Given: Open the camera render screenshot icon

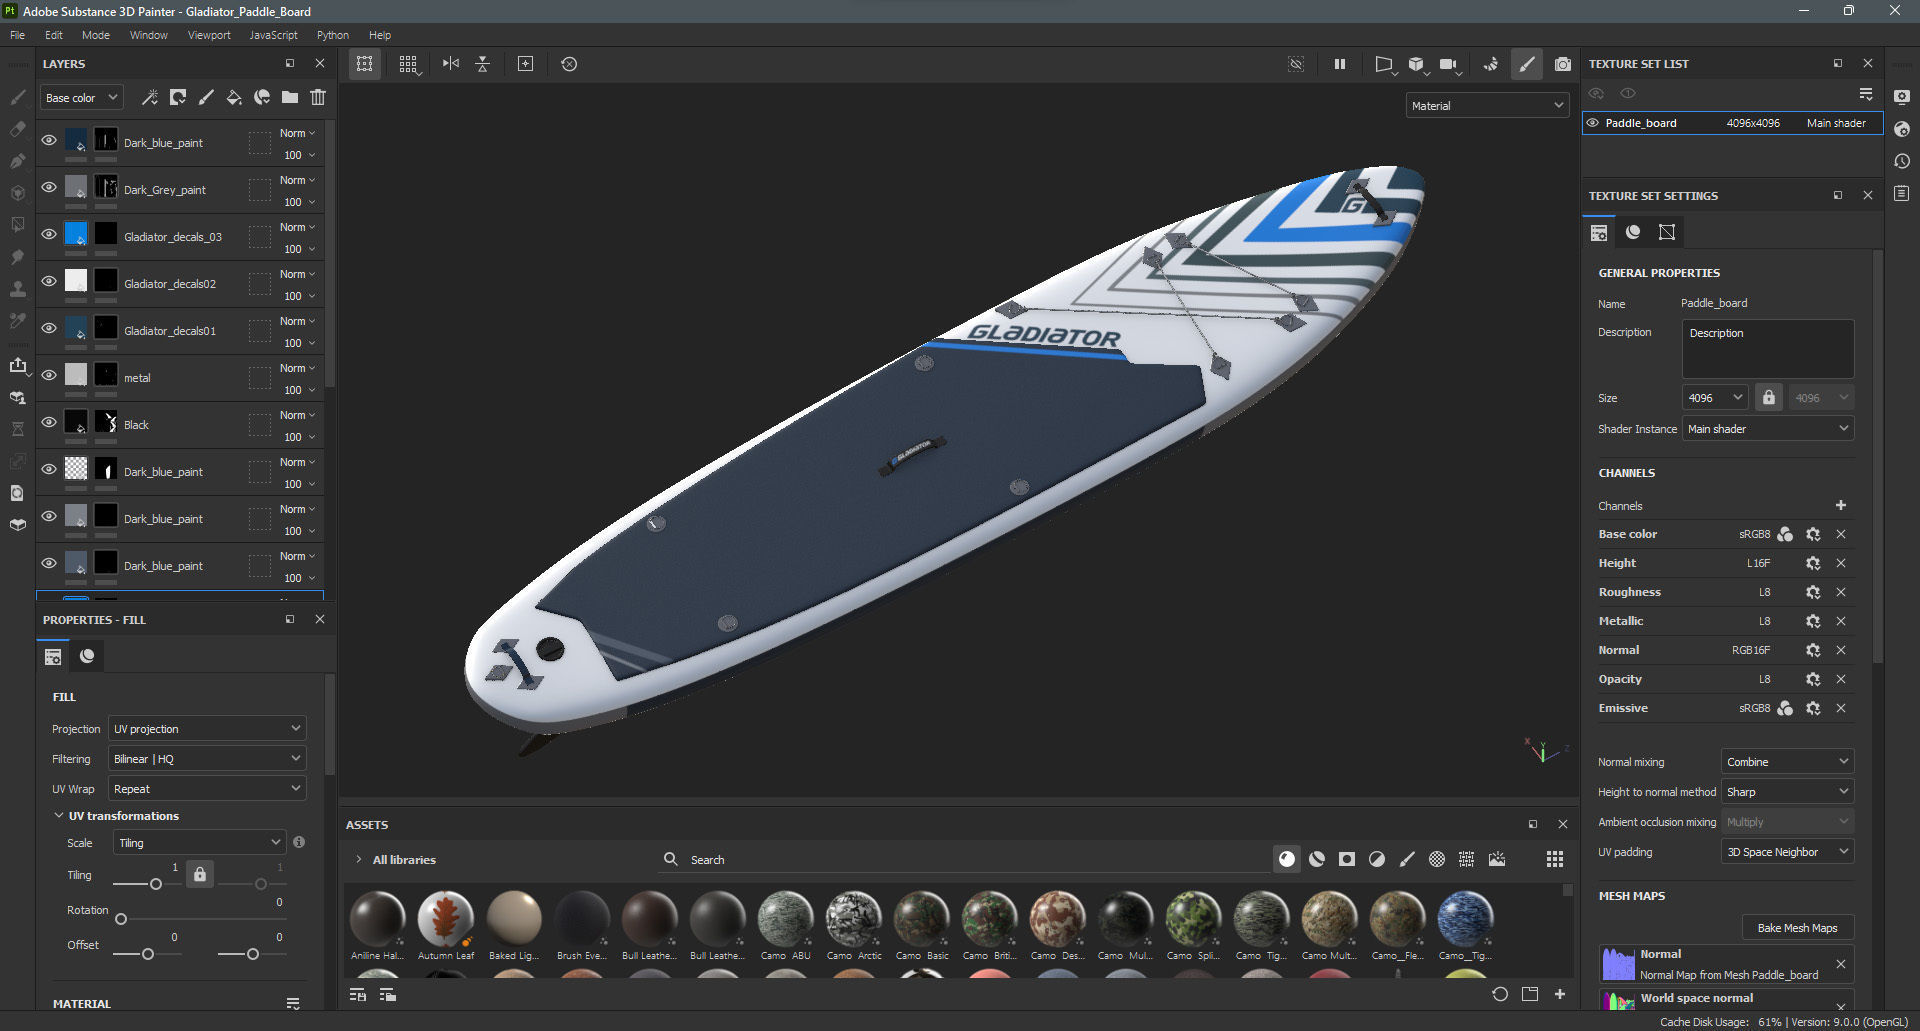Looking at the screenshot, I should [1563, 64].
